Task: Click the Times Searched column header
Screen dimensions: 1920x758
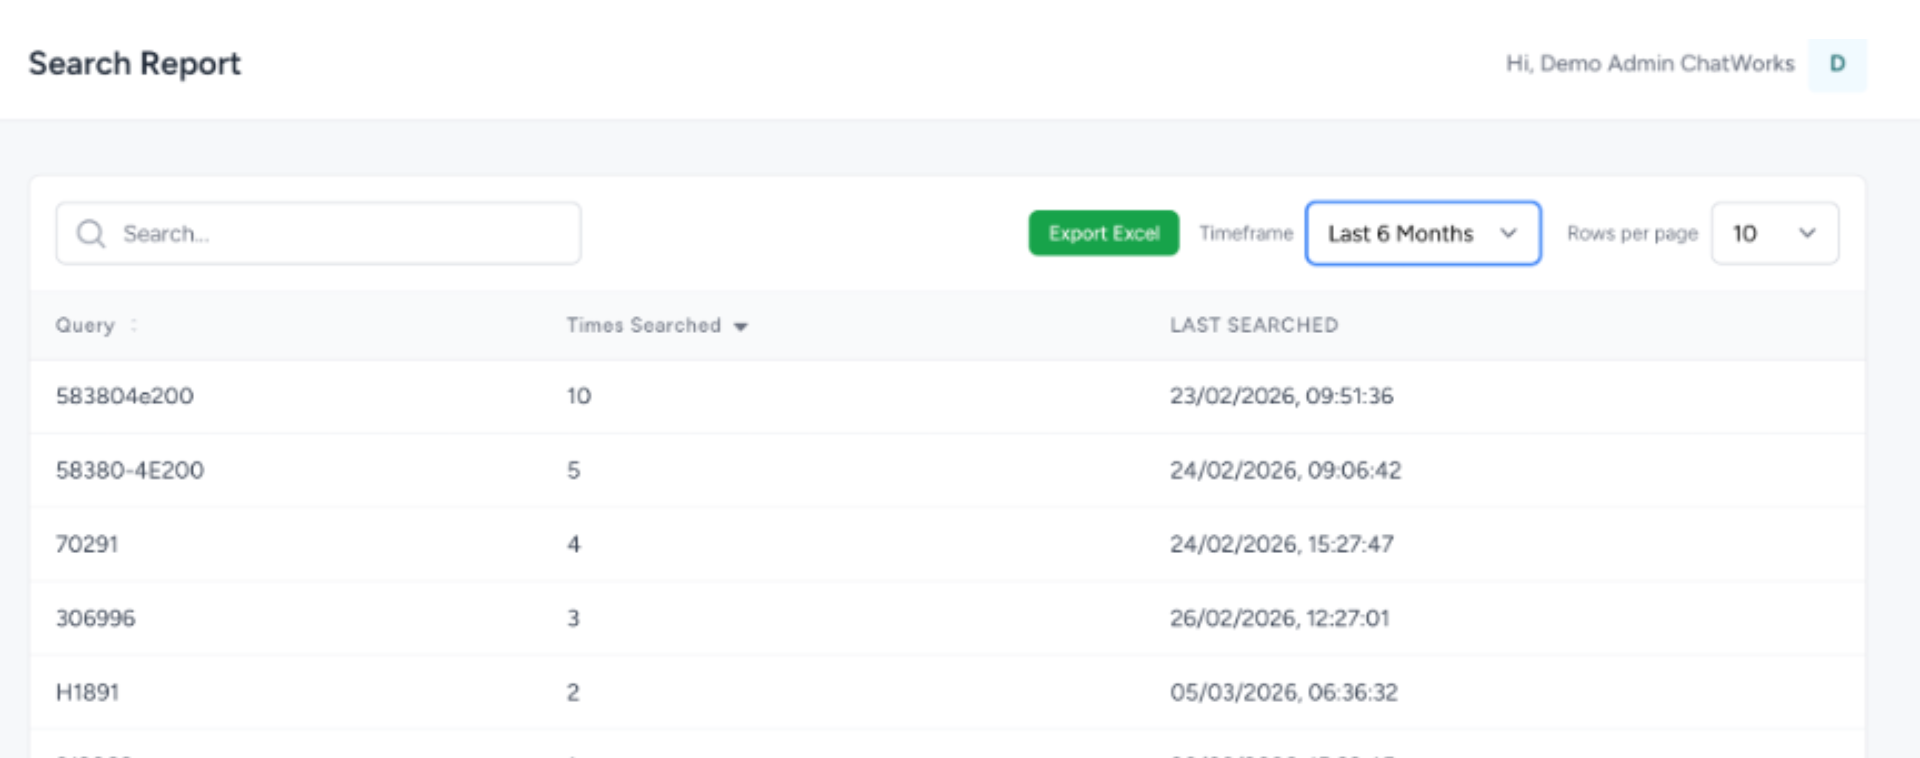Action: point(644,325)
